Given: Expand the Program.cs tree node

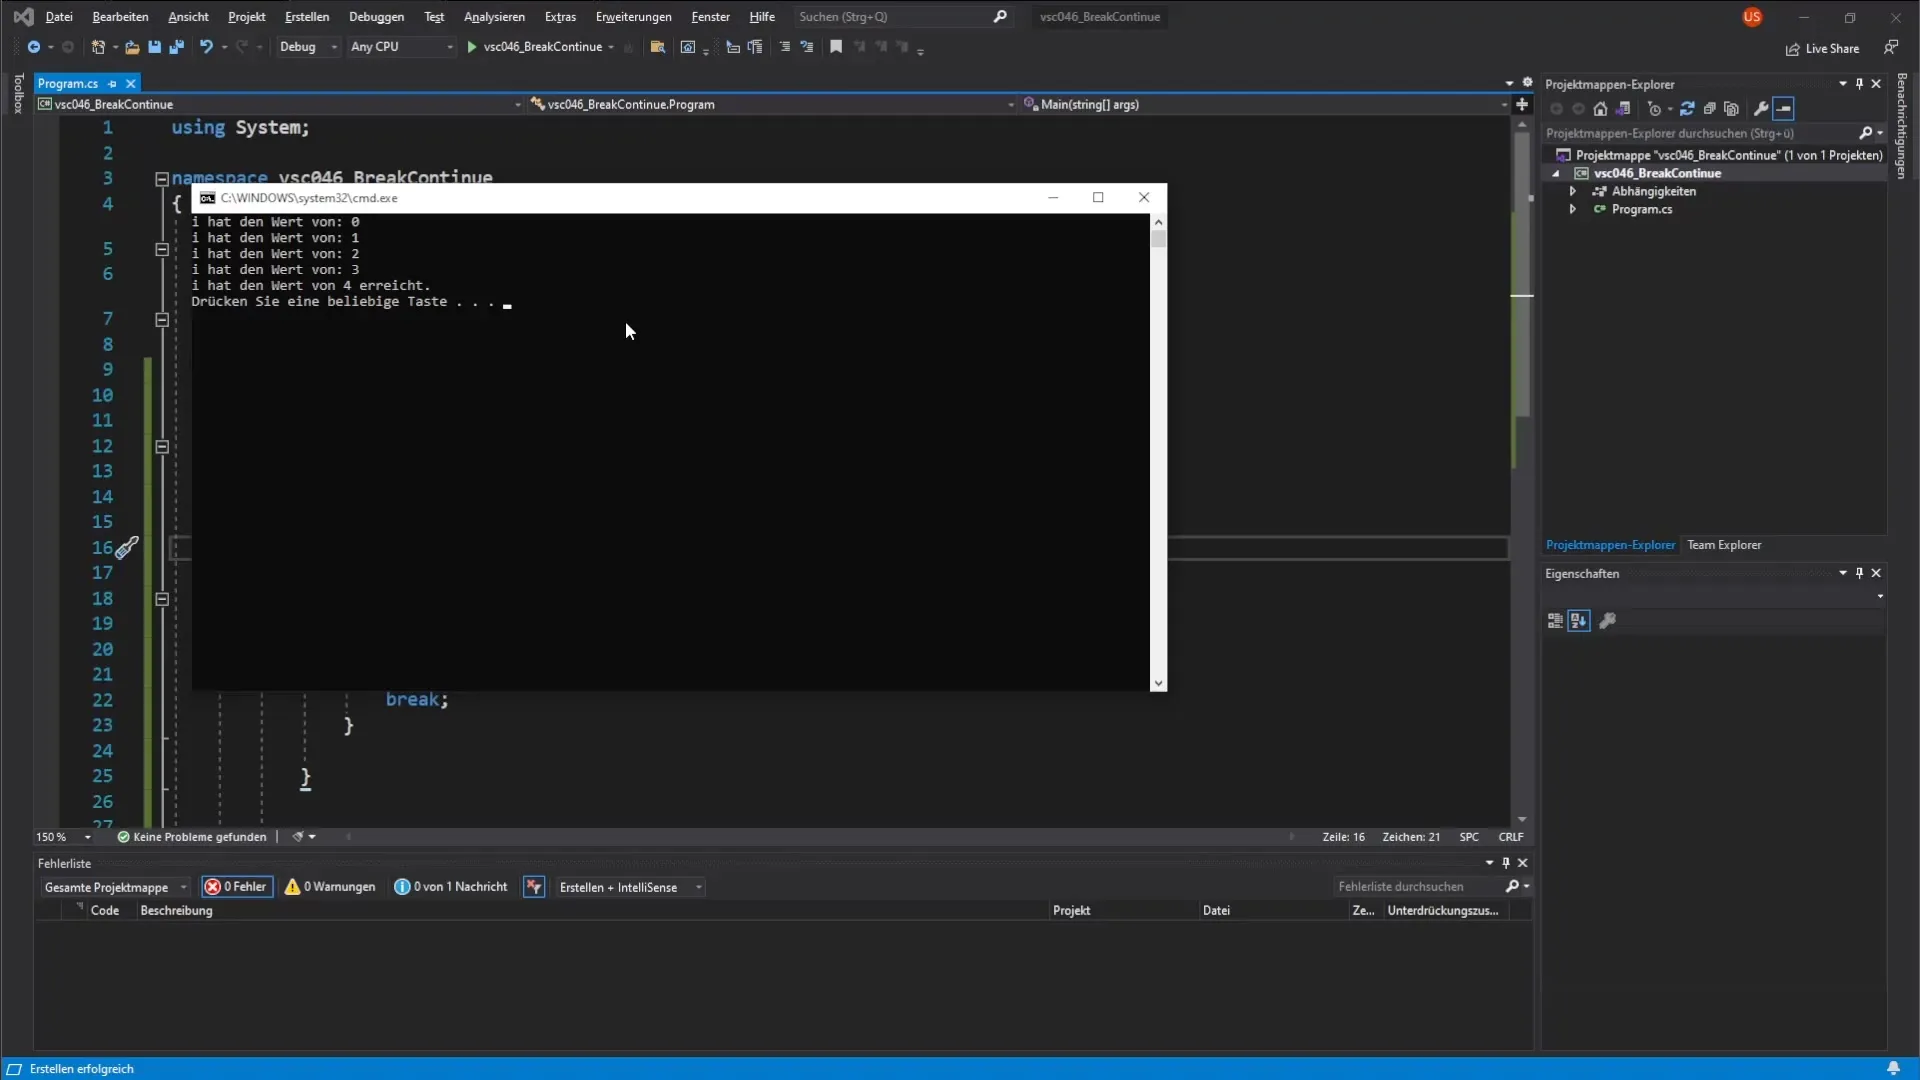Looking at the screenshot, I should [x=1573, y=209].
